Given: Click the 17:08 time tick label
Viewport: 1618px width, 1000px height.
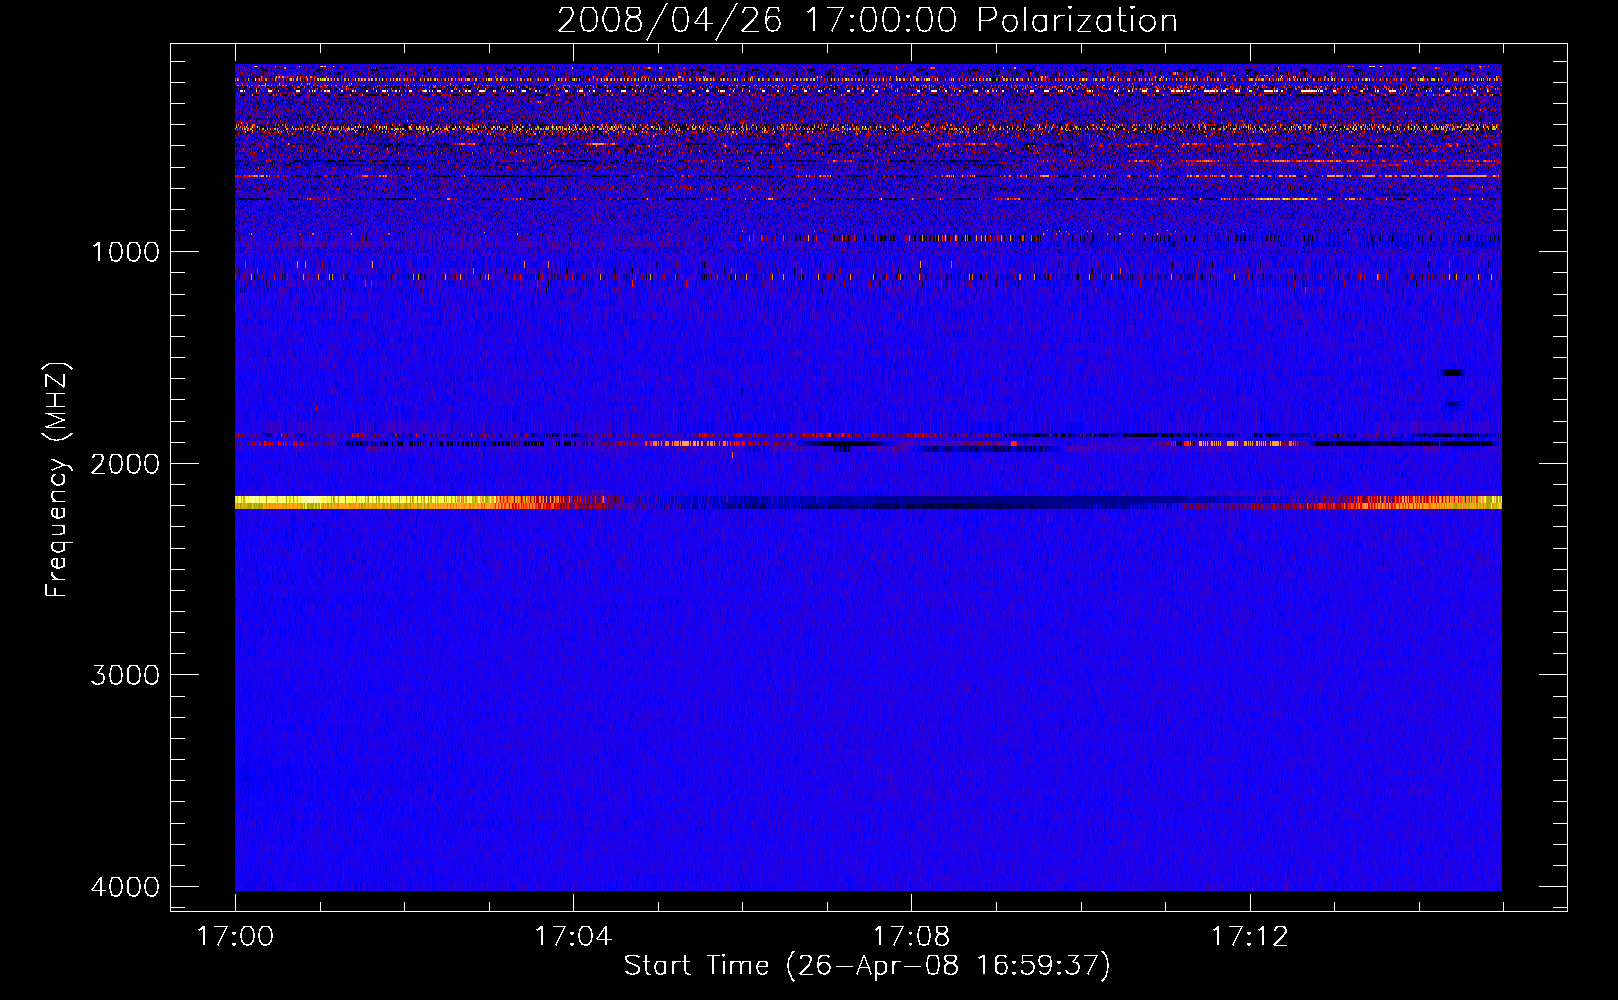Looking at the screenshot, I should pyautogui.click(x=911, y=937).
